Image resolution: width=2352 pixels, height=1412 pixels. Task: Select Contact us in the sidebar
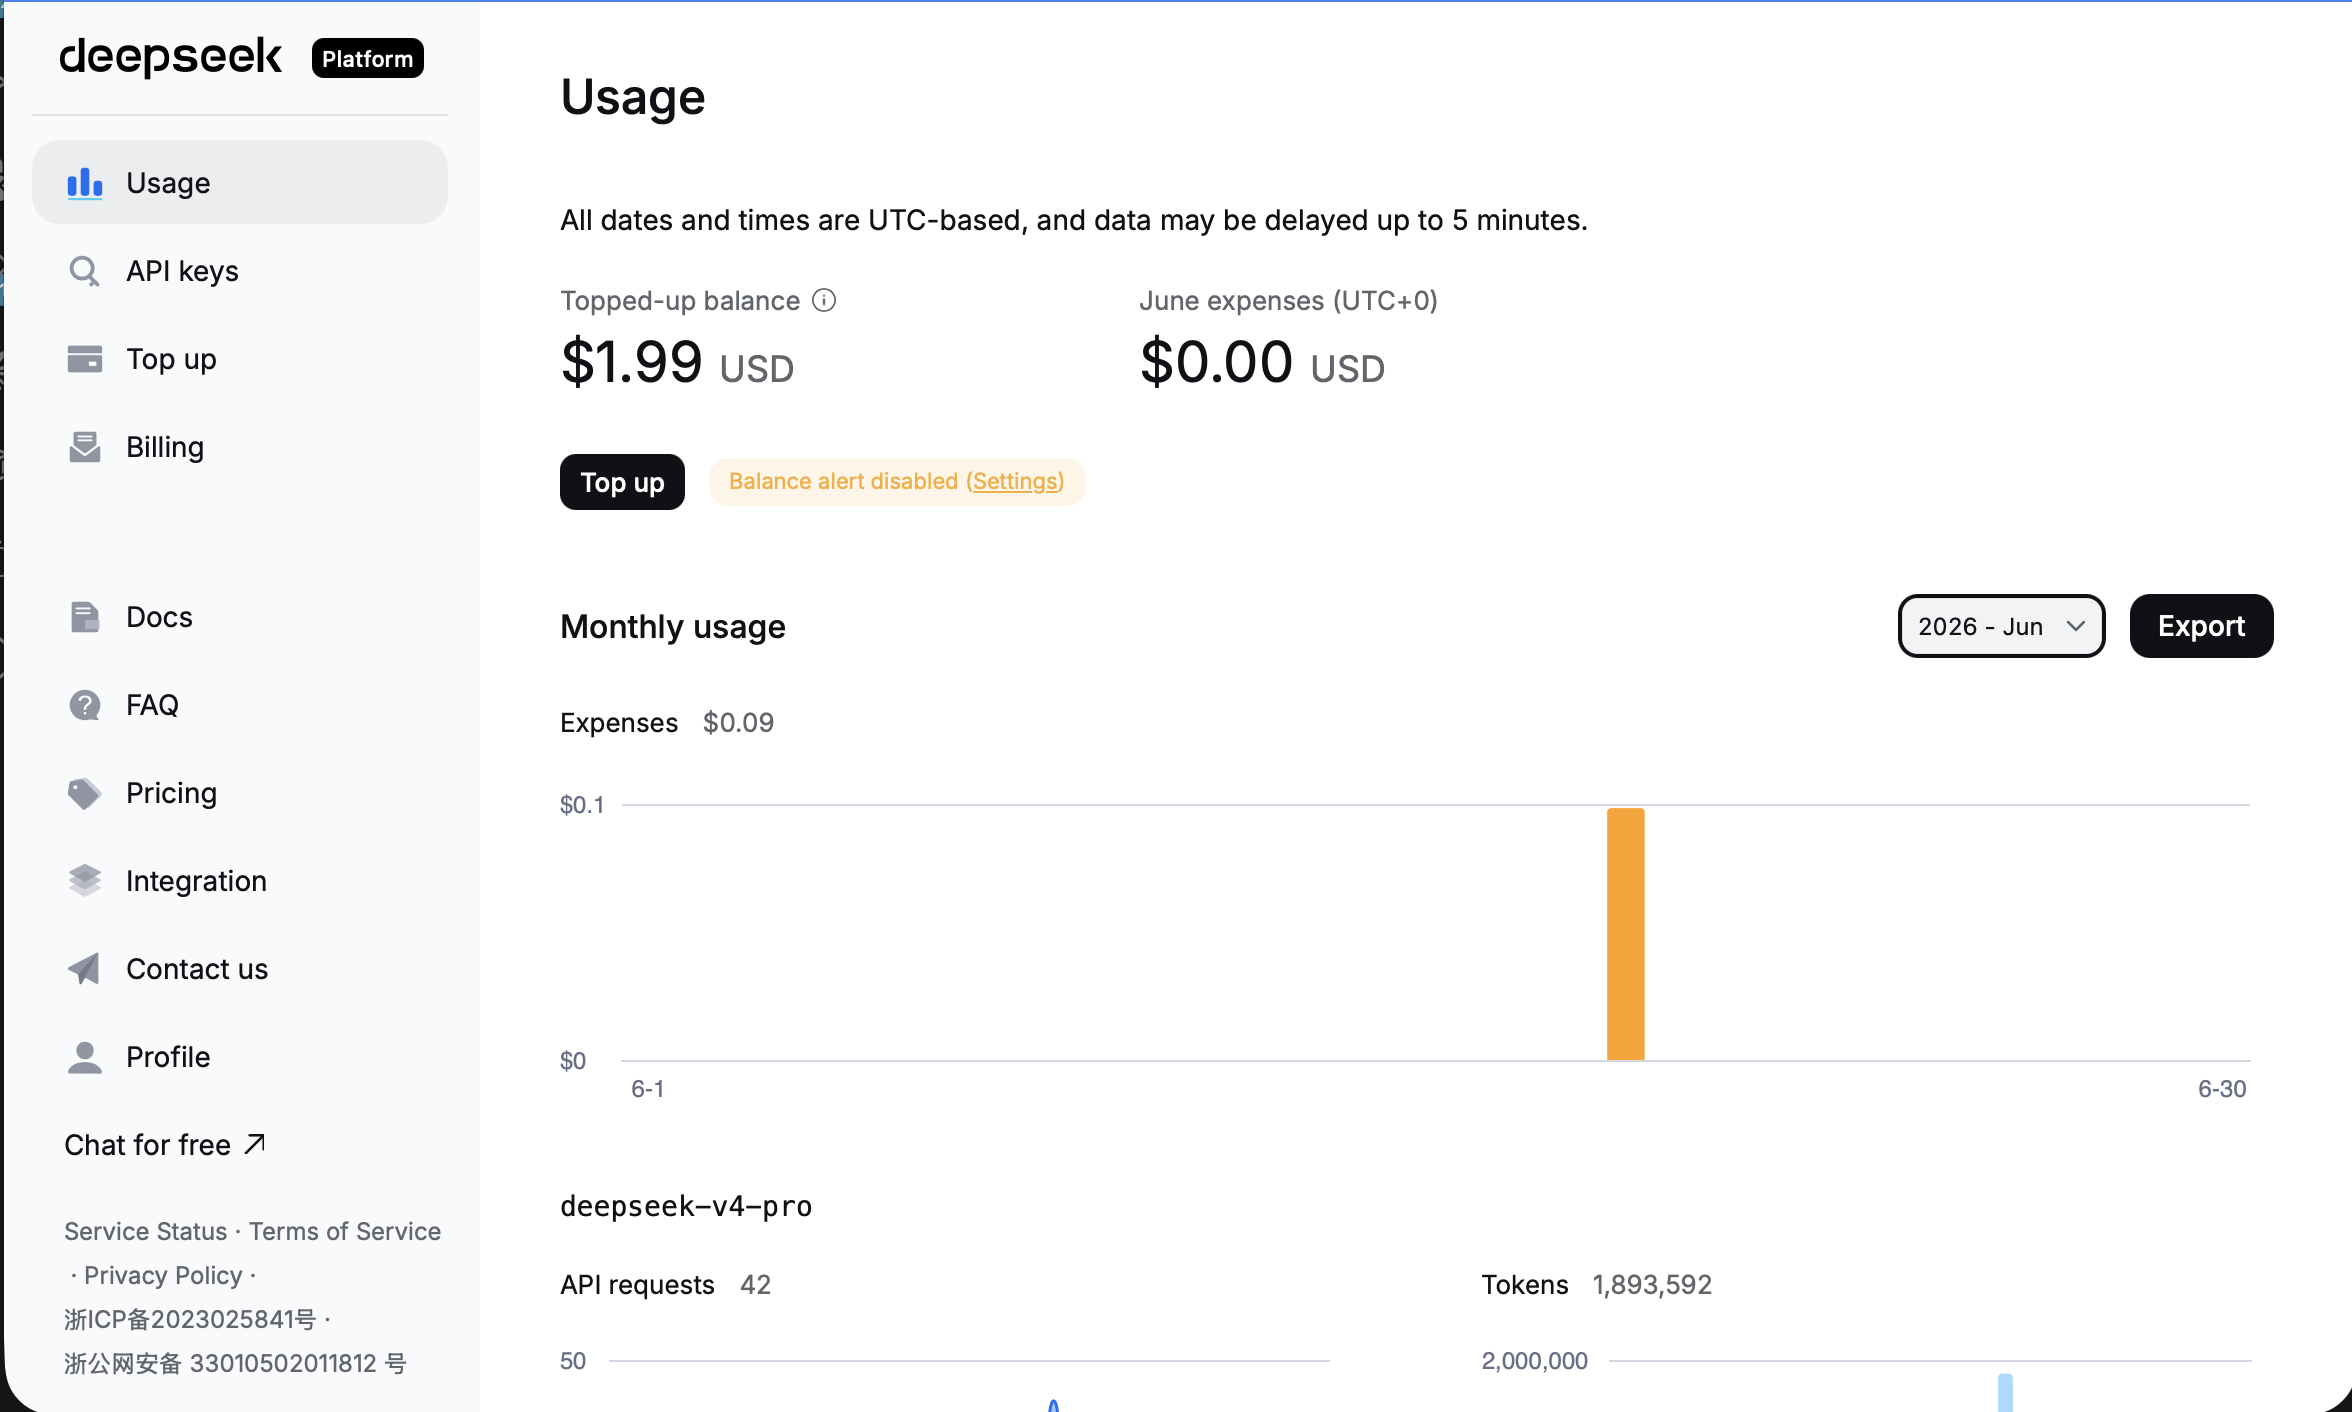pos(240,969)
